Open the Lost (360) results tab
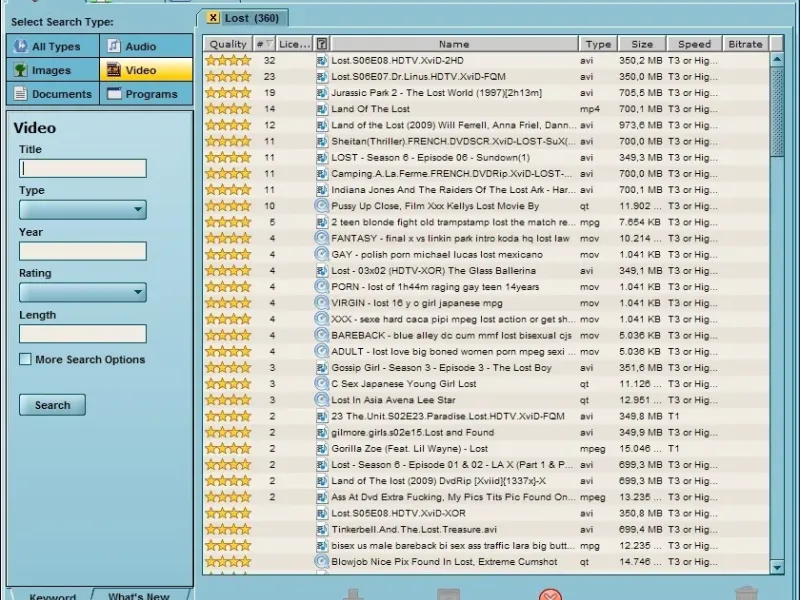 (x=251, y=18)
